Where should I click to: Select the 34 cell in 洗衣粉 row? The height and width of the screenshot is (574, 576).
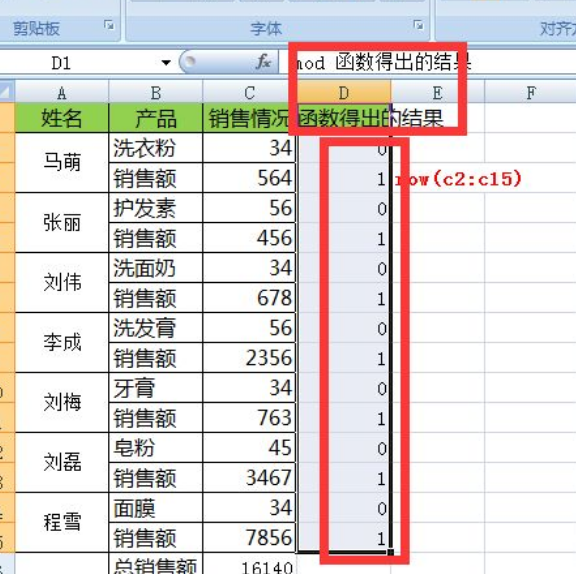pyautogui.click(x=249, y=148)
